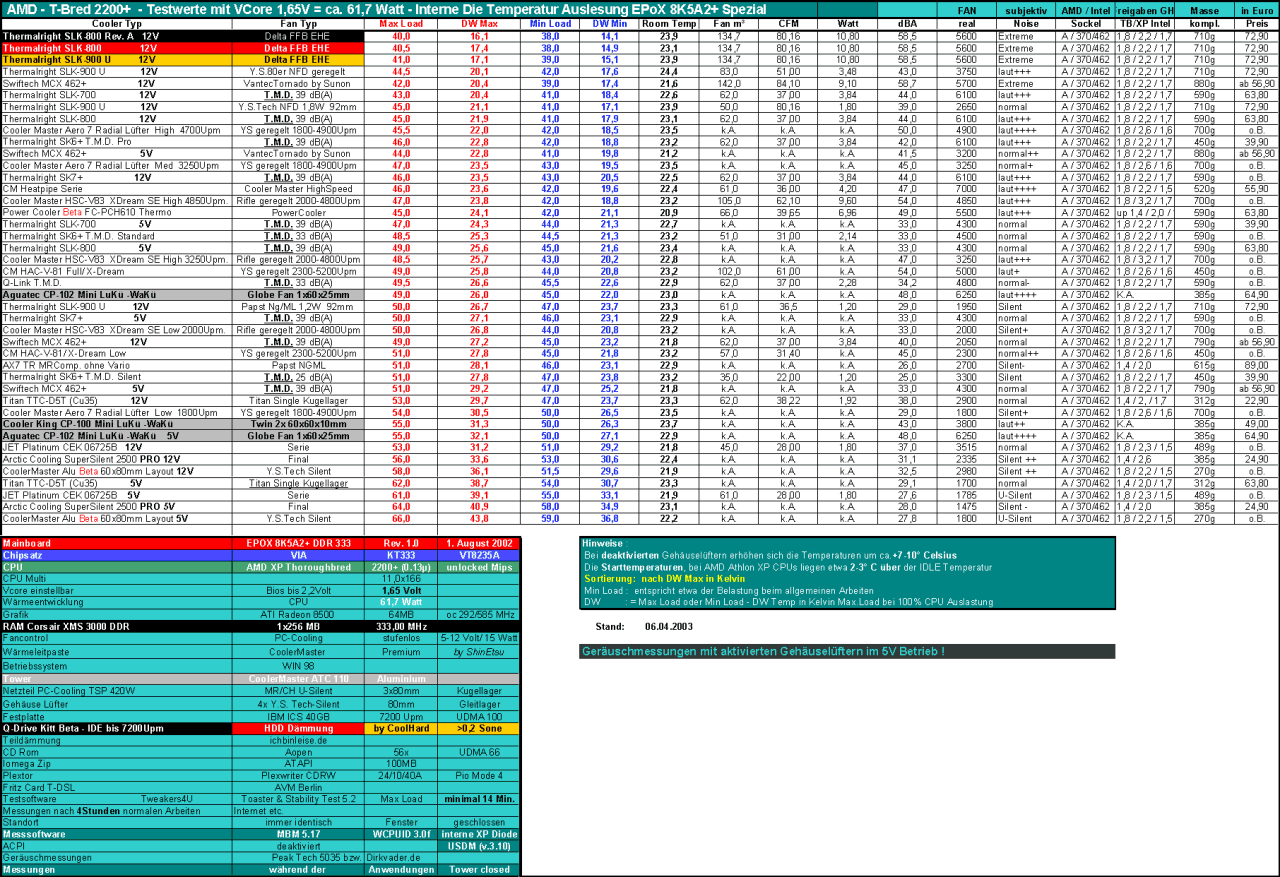Click the 'CFM' column header

pyautogui.click(x=788, y=23)
